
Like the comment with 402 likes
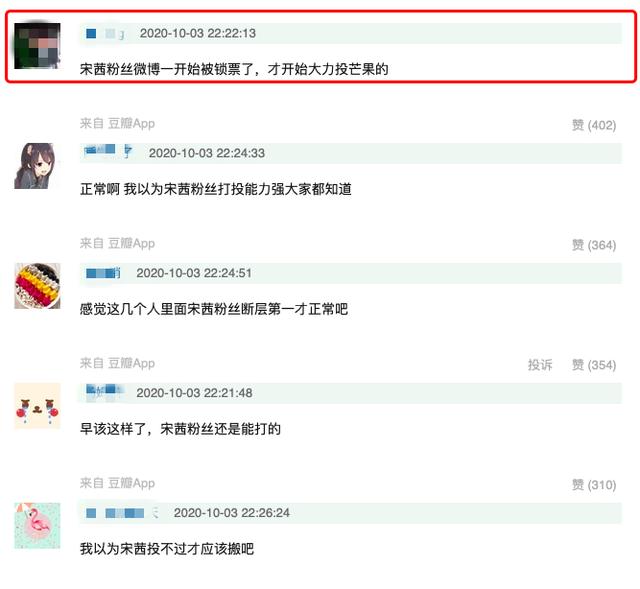click(594, 125)
